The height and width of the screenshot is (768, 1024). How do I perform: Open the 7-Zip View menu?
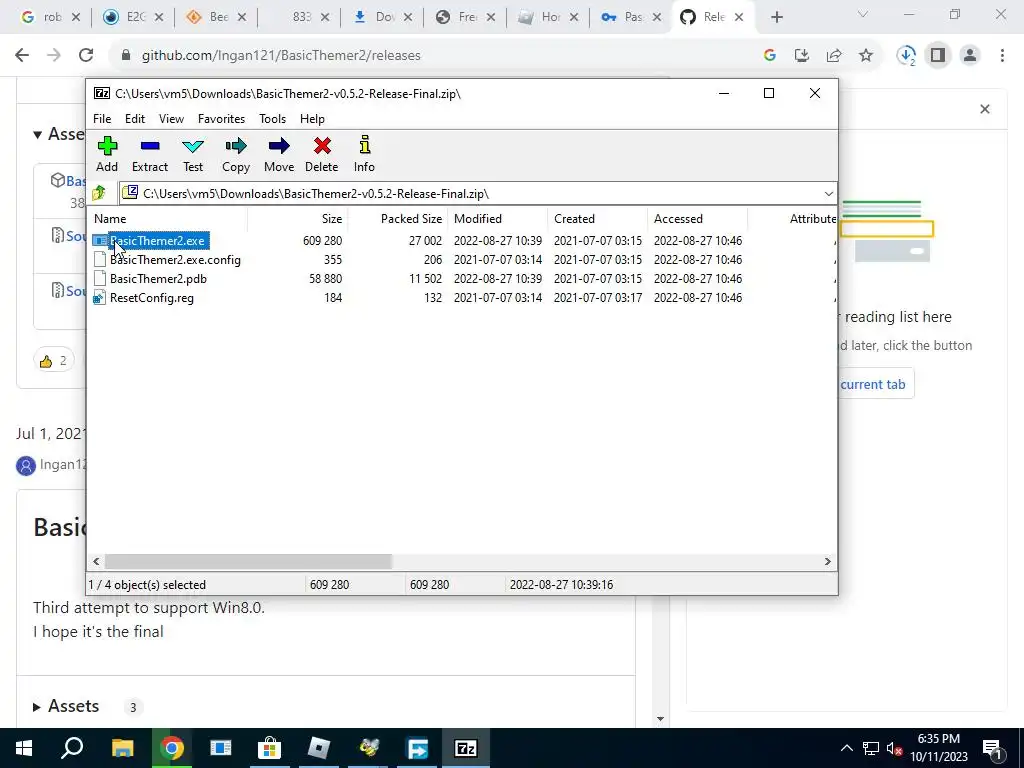point(171,119)
